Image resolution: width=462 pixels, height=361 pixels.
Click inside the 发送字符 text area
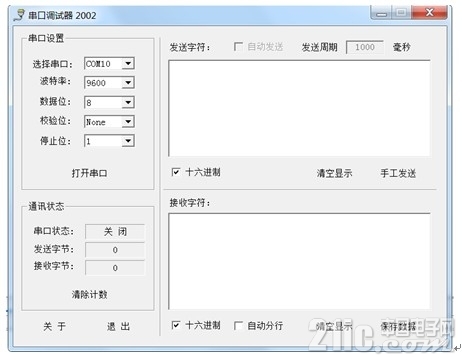[299, 108]
